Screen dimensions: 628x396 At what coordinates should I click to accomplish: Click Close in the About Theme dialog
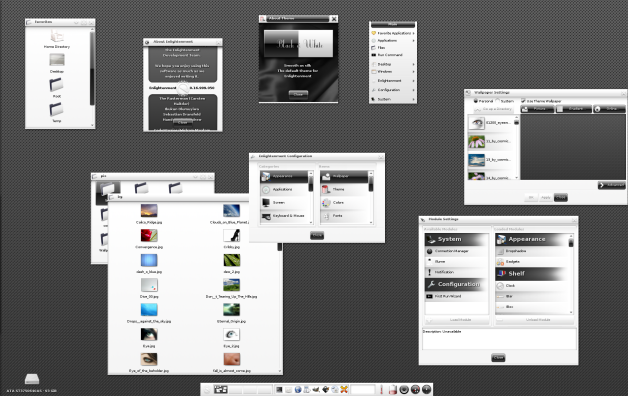[x=298, y=94]
